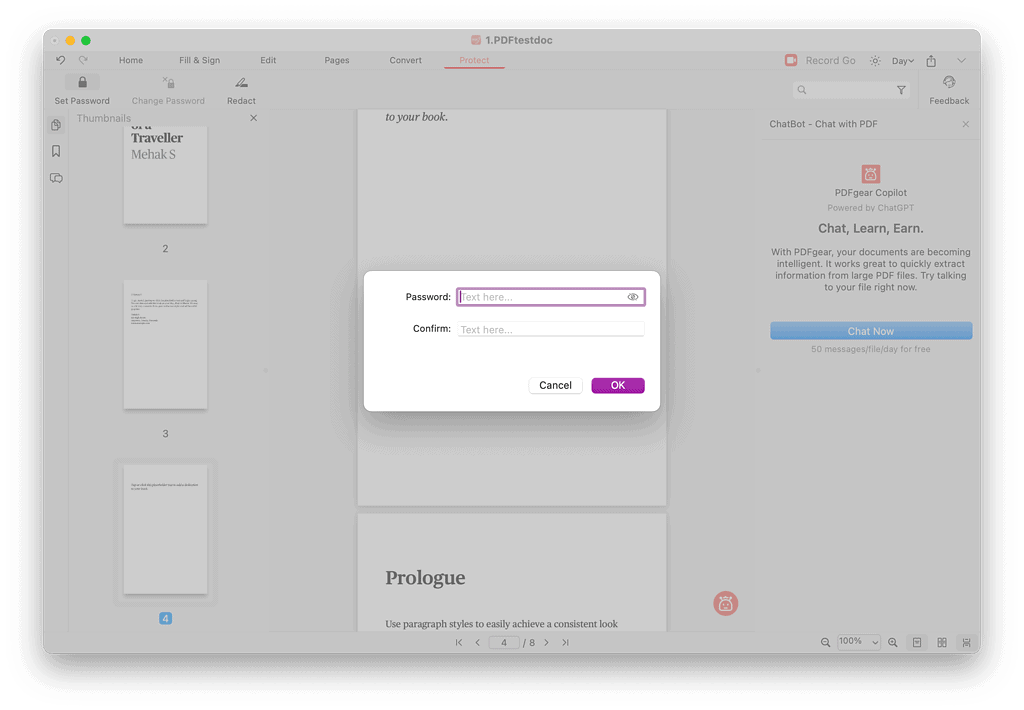Toggle the search filter funnel icon
The height and width of the screenshot is (710, 1024).
901,90
